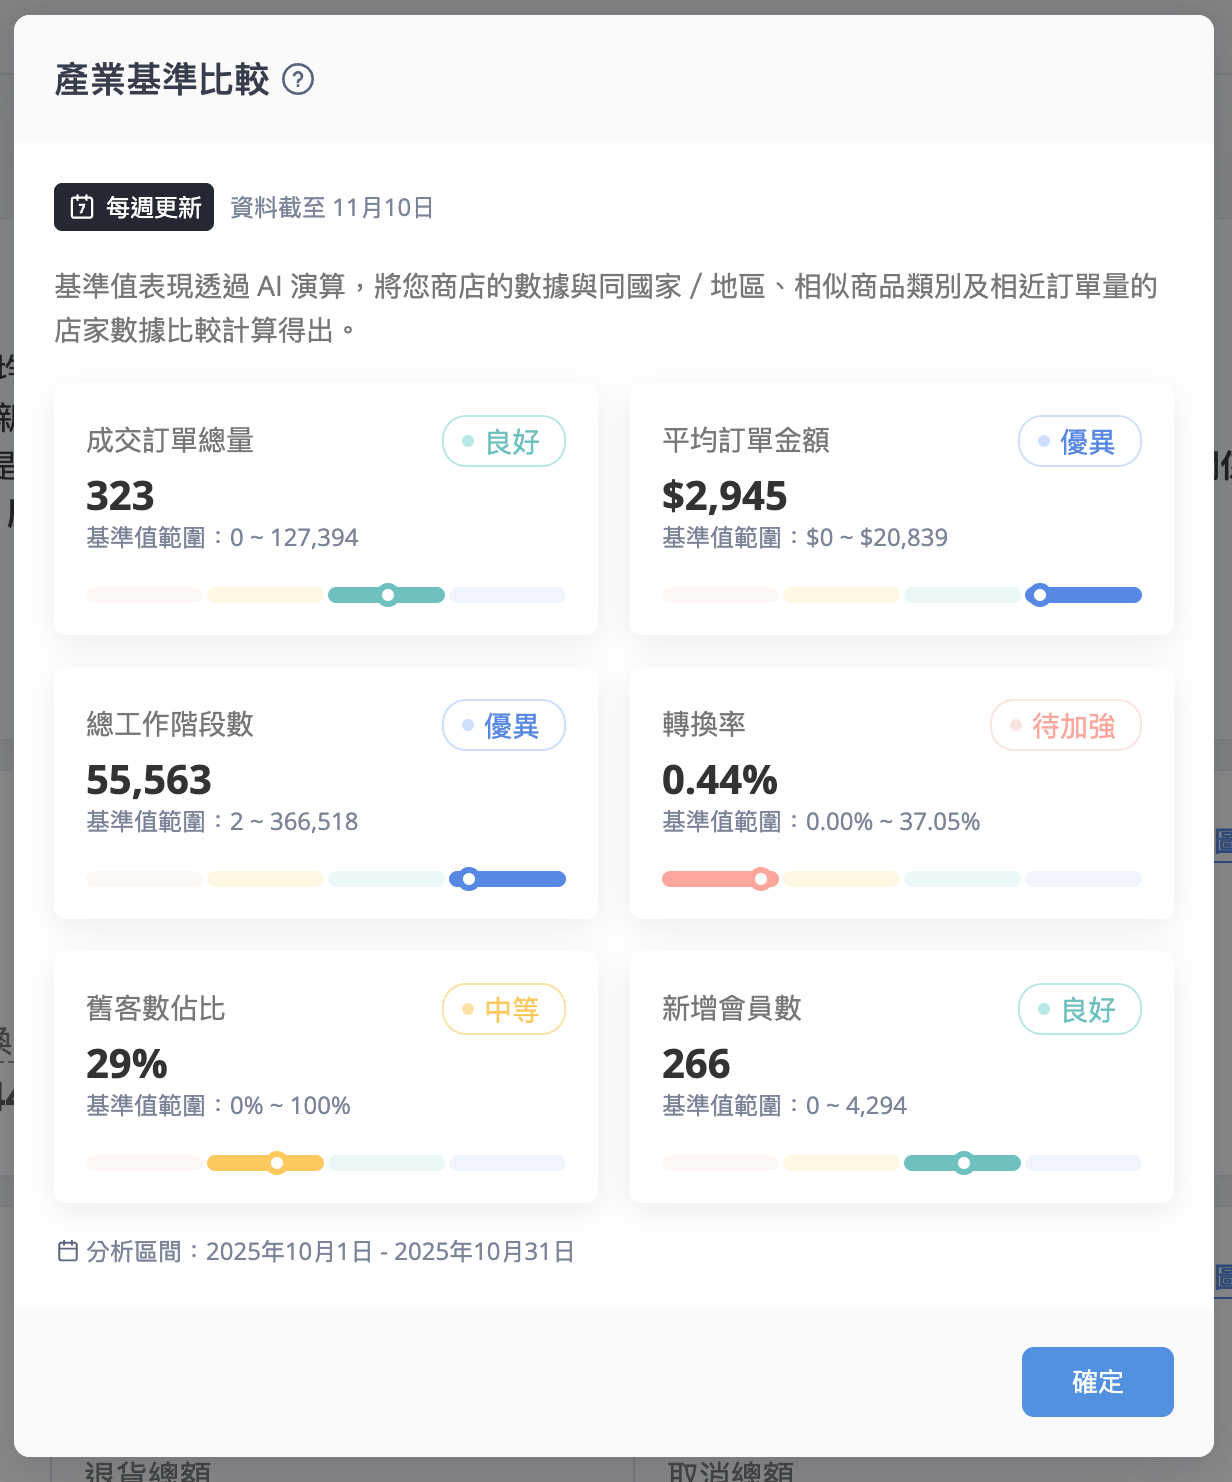This screenshot has height=1482, width=1232.
Task: Click the range text 0.00% ~ 37.05%
Action: [x=893, y=821]
